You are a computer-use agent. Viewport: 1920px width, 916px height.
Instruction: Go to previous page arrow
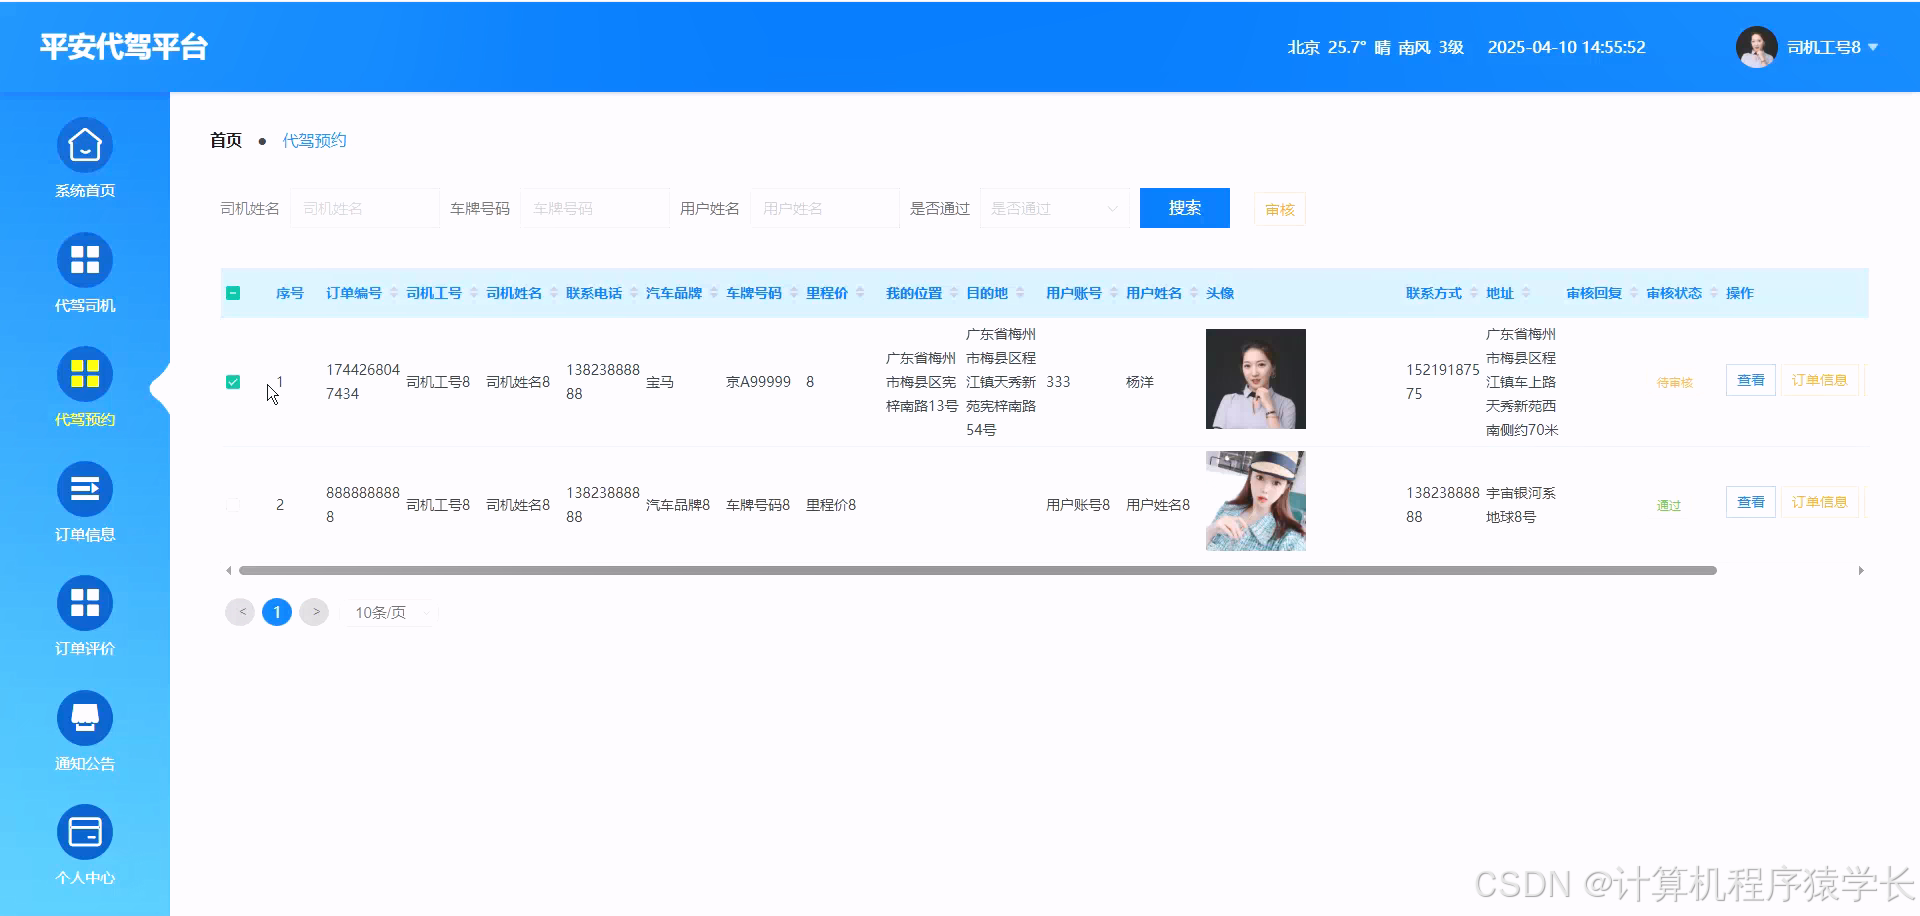pos(240,612)
